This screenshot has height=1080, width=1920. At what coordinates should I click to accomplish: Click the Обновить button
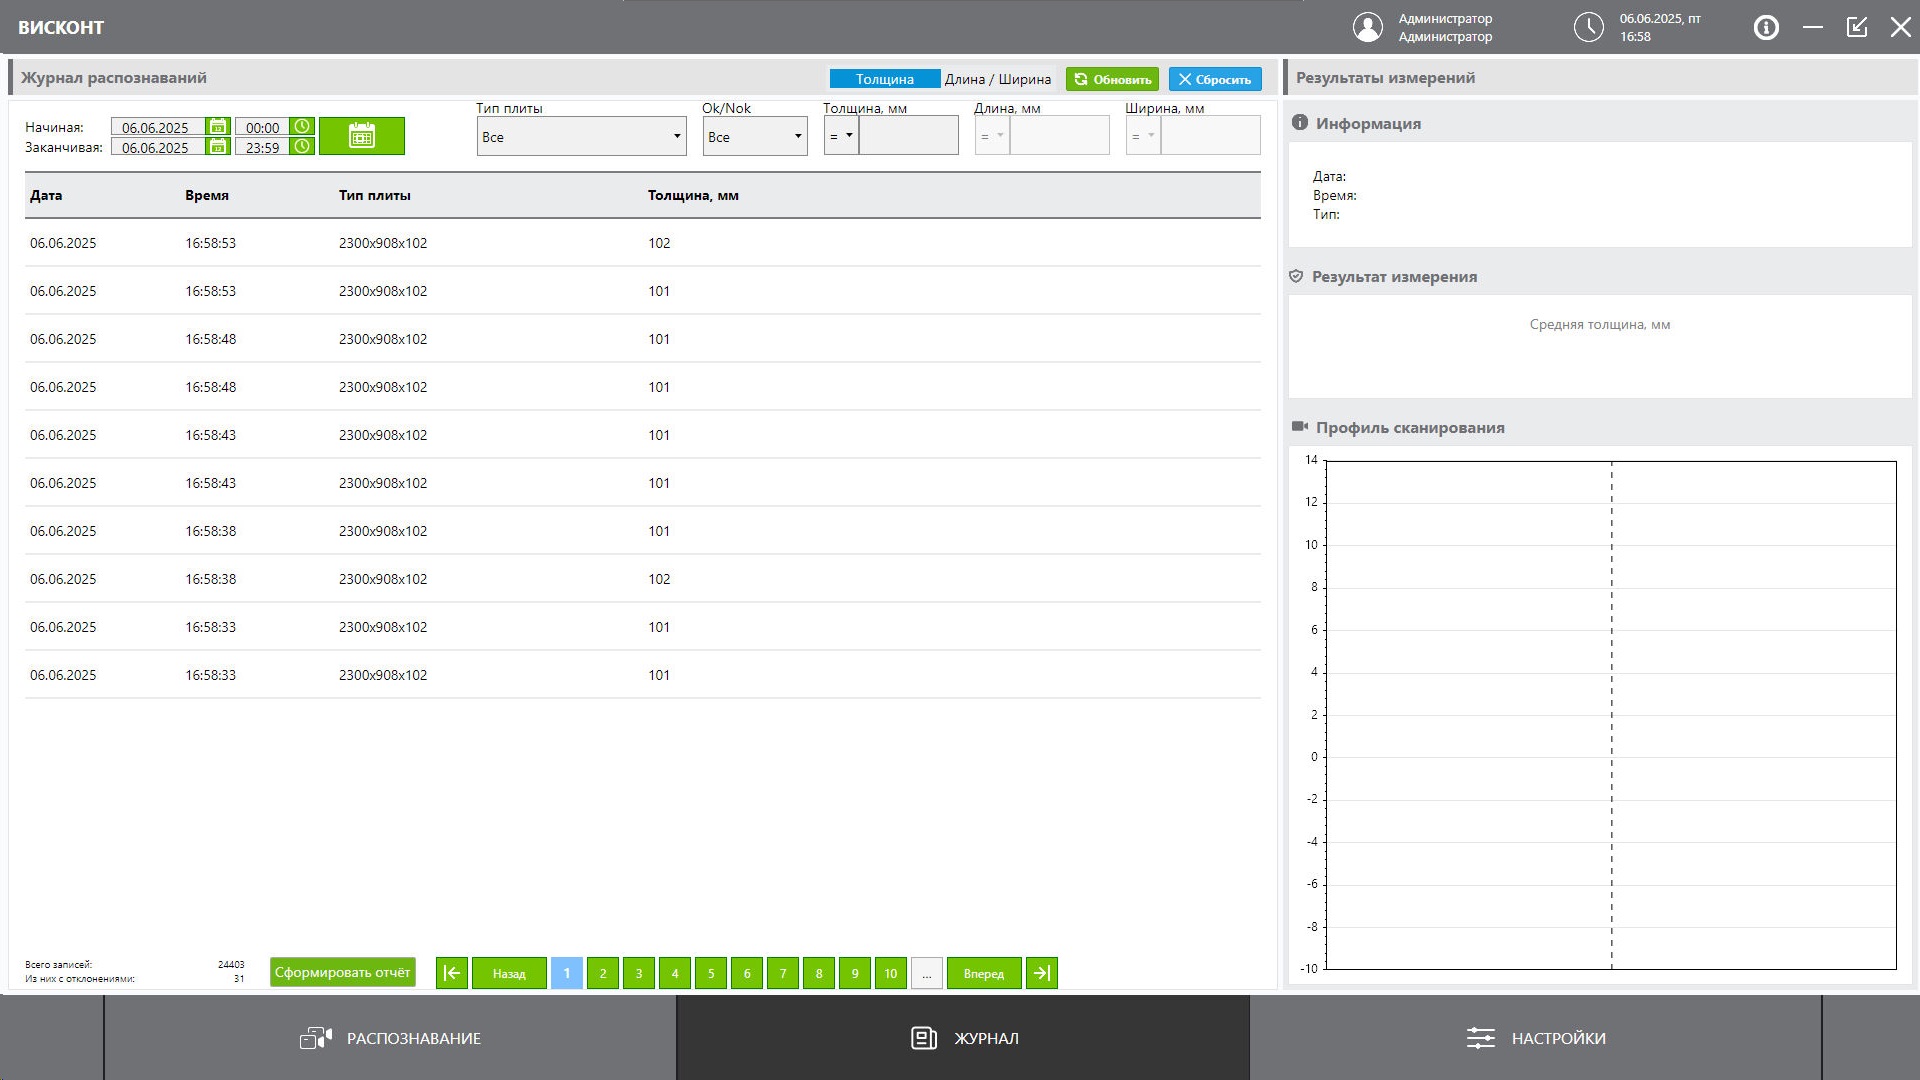[1112, 79]
